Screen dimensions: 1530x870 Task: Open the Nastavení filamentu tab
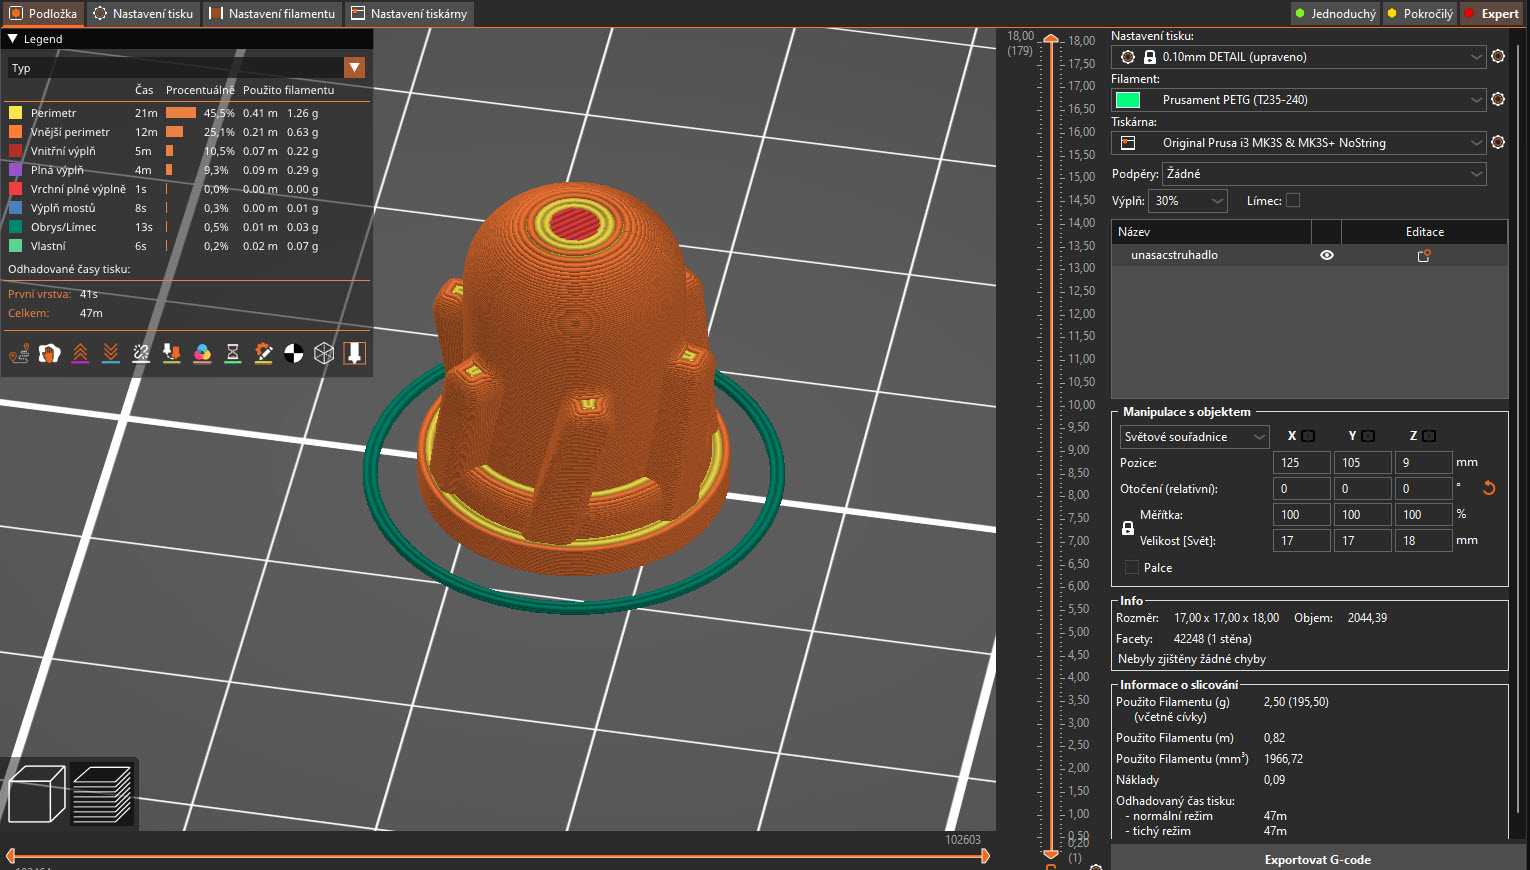pos(272,14)
